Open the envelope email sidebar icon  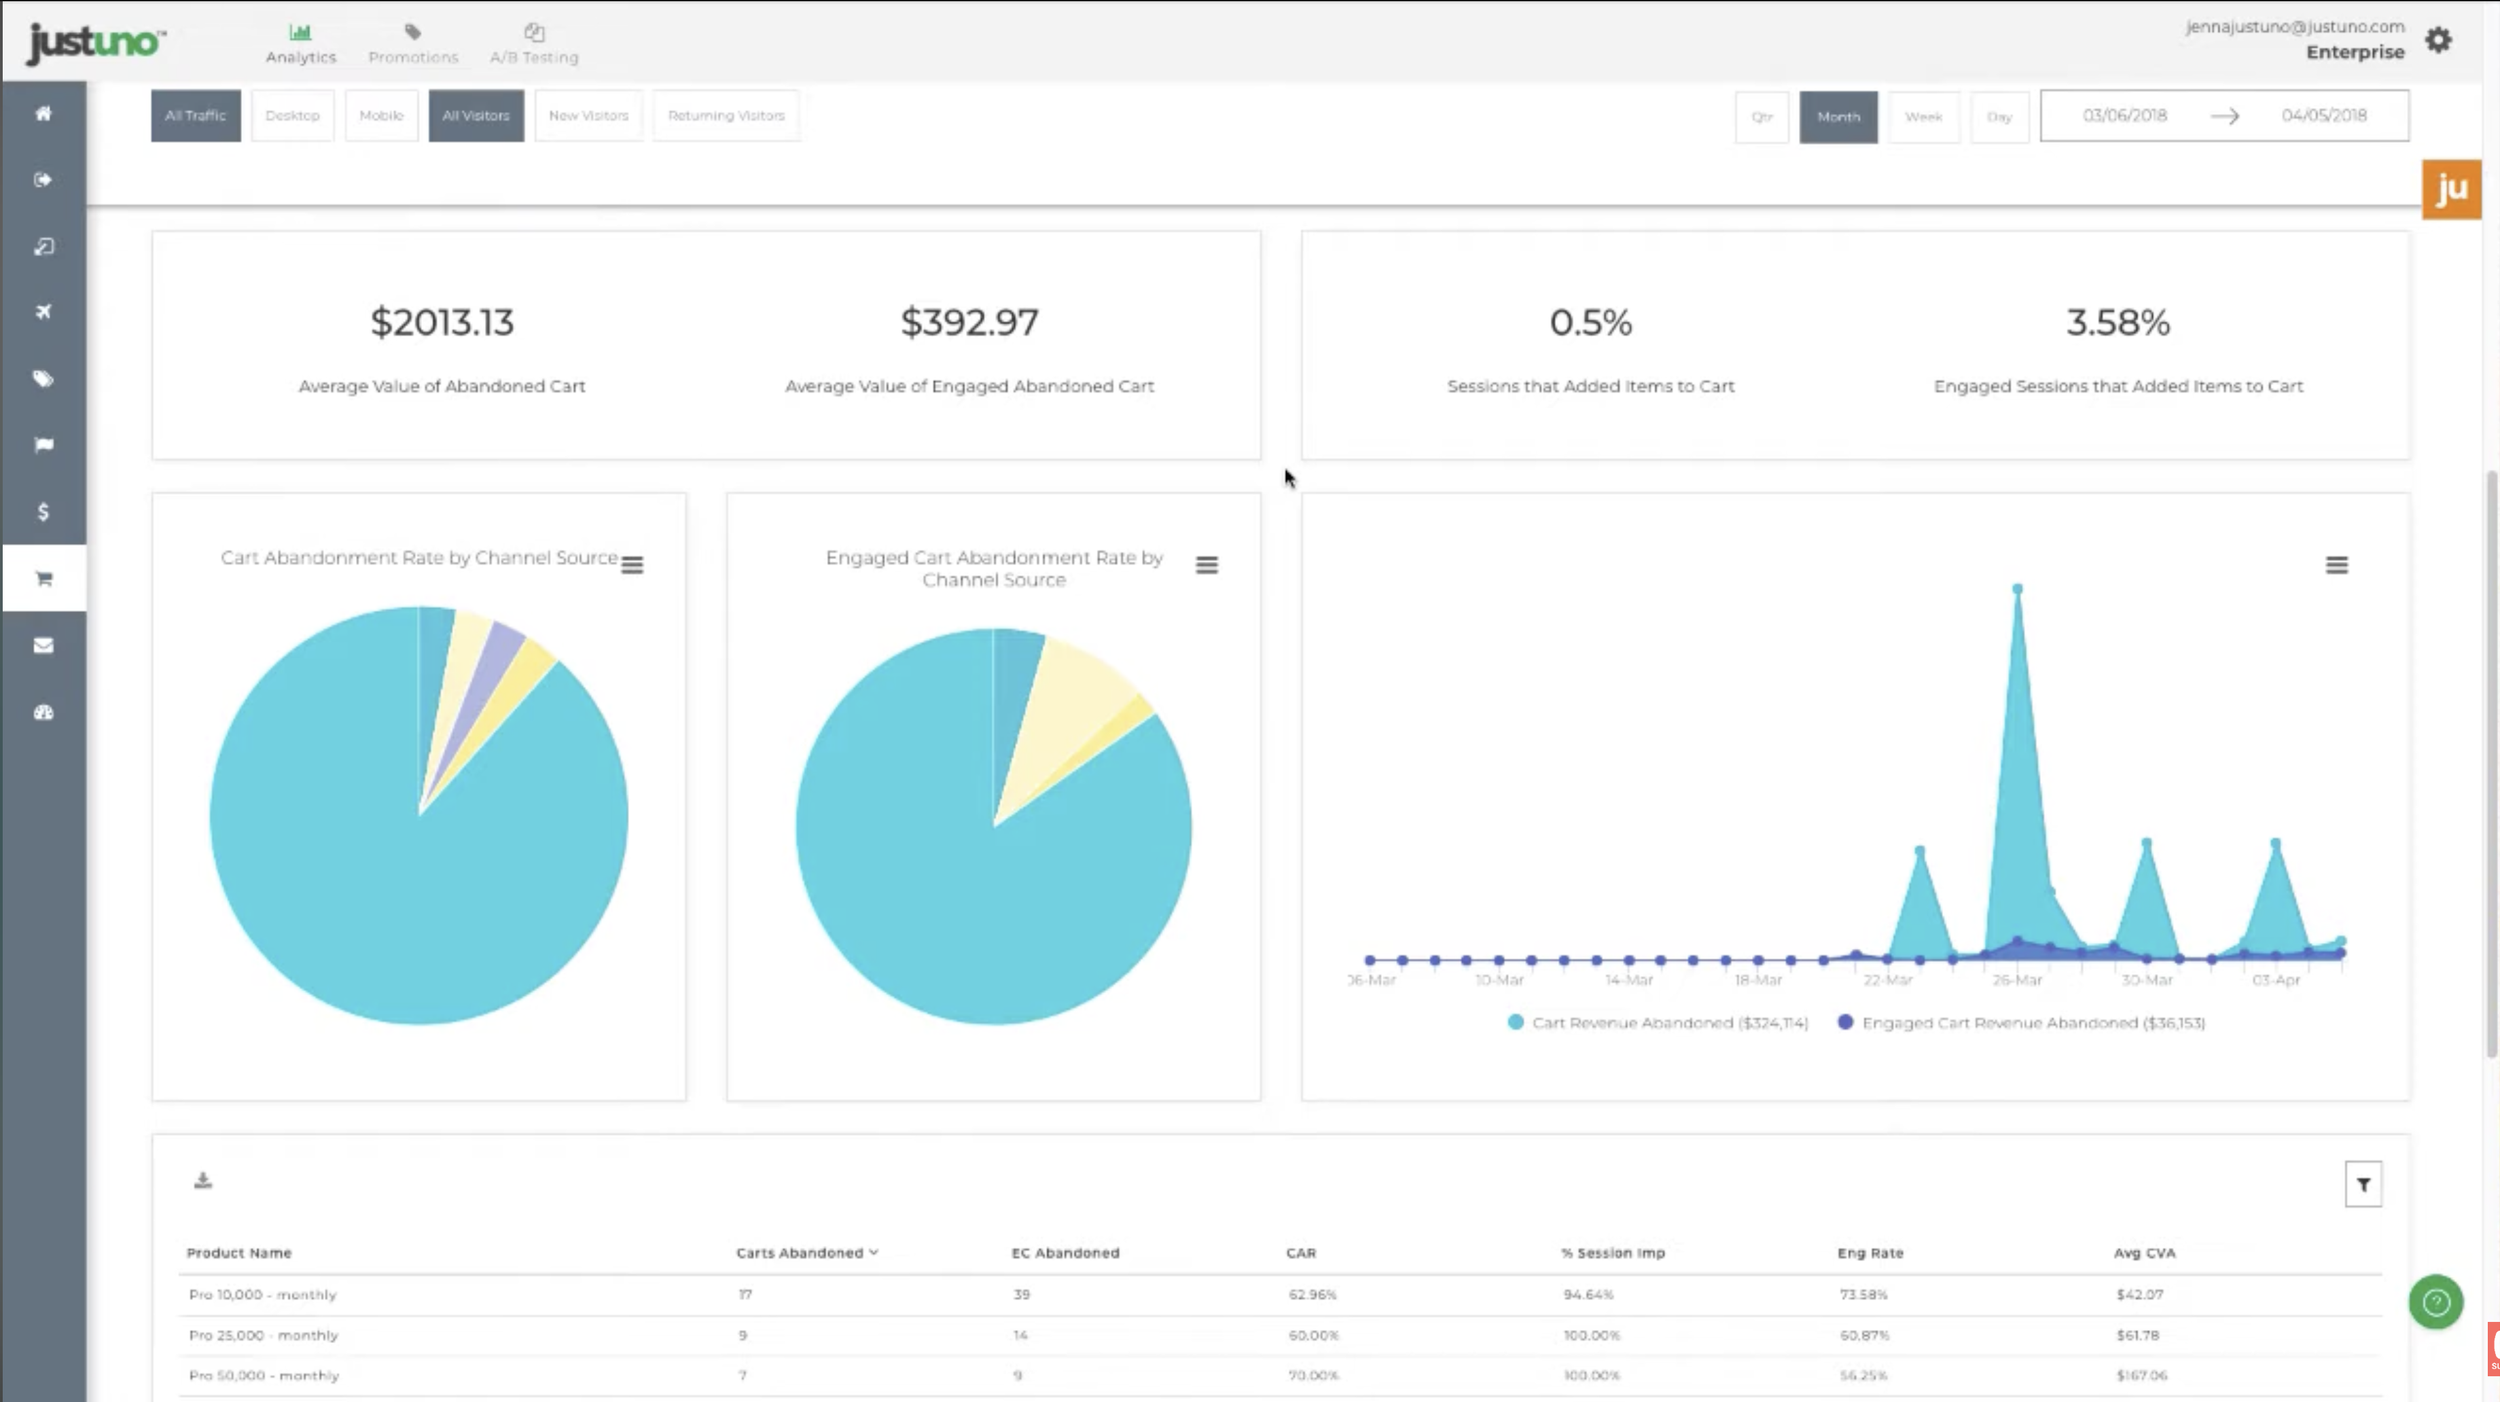pyautogui.click(x=43, y=645)
